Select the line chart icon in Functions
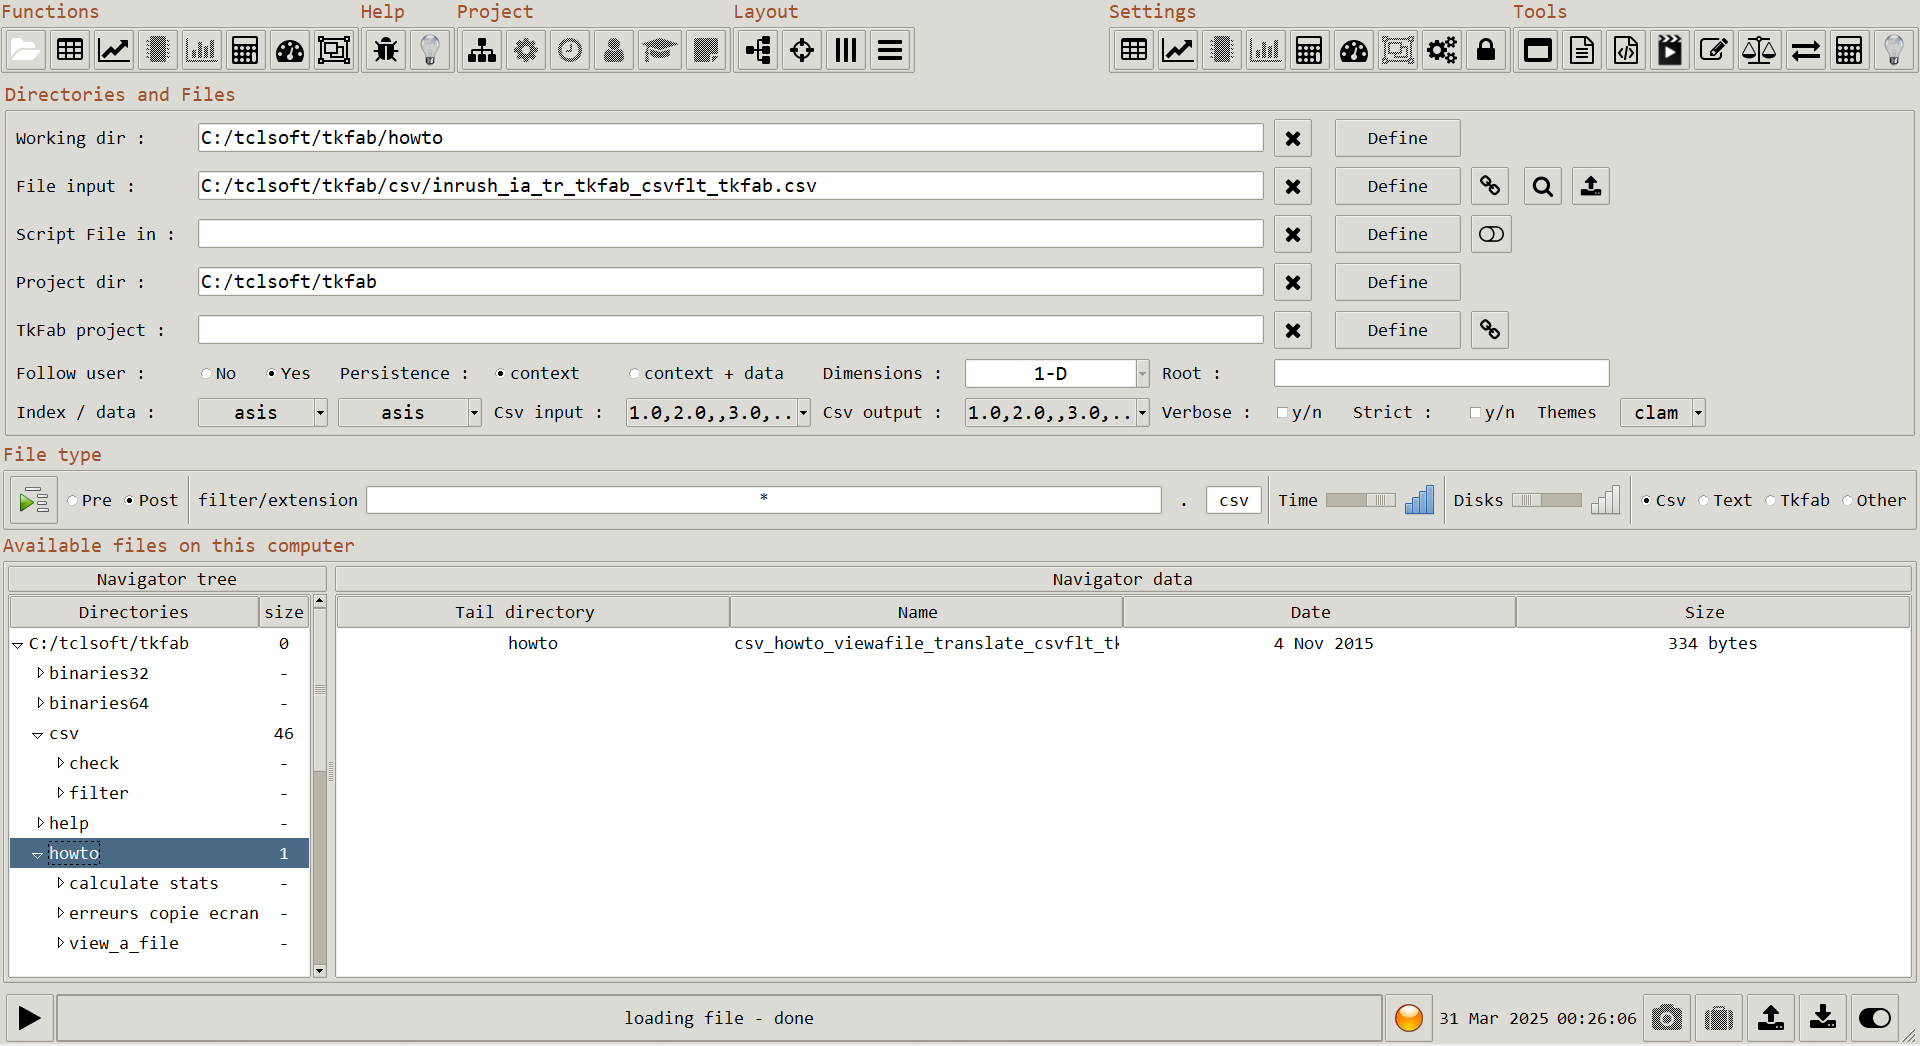 tap(114, 50)
